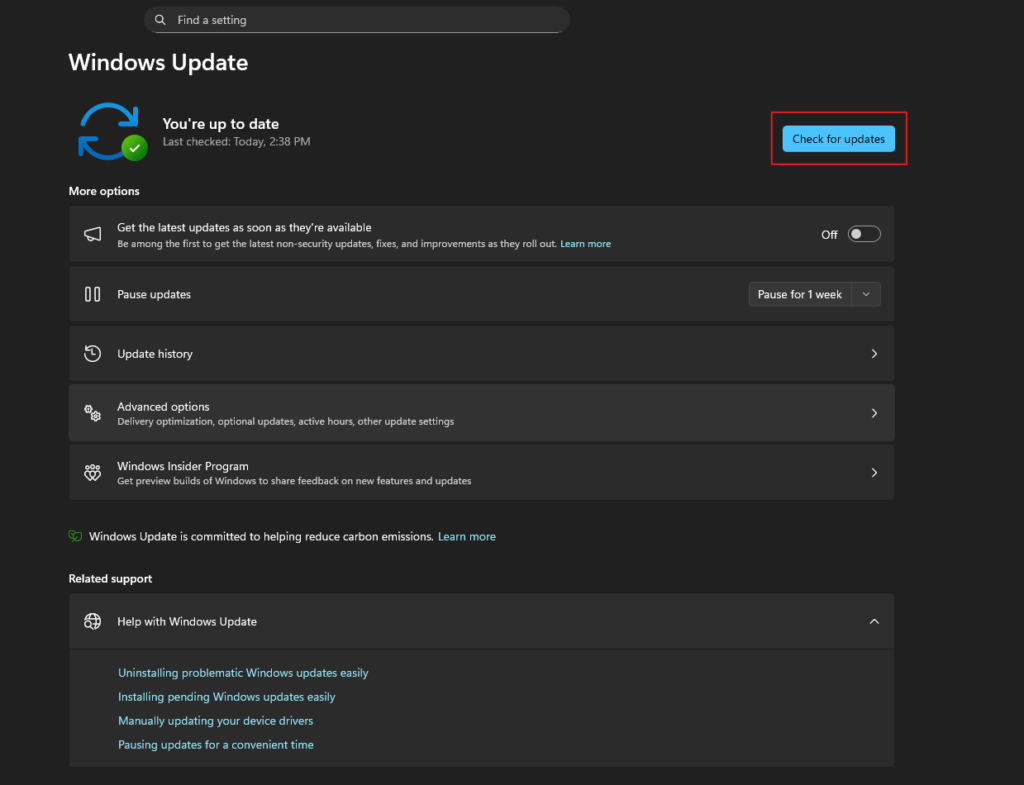
Task: Click the Windows Insider Program icon
Action: point(92,472)
